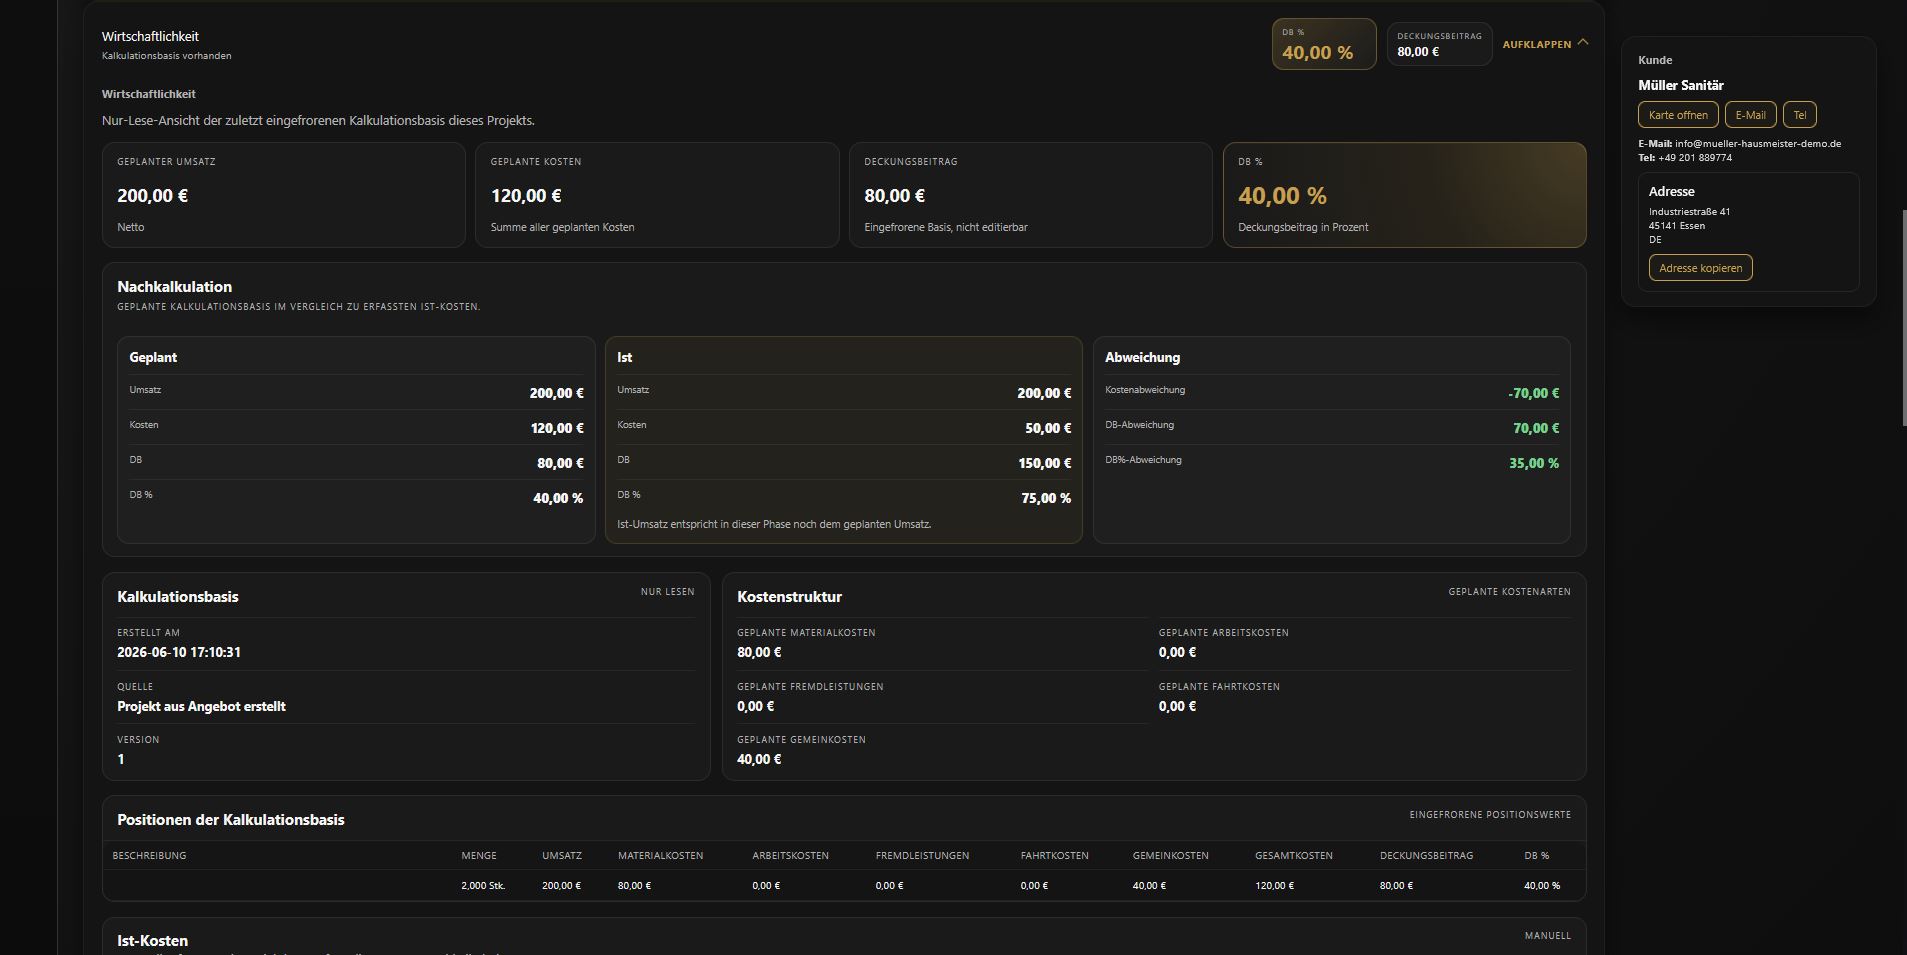Click the GESAMTKOSTEN column header

(1294, 856)
